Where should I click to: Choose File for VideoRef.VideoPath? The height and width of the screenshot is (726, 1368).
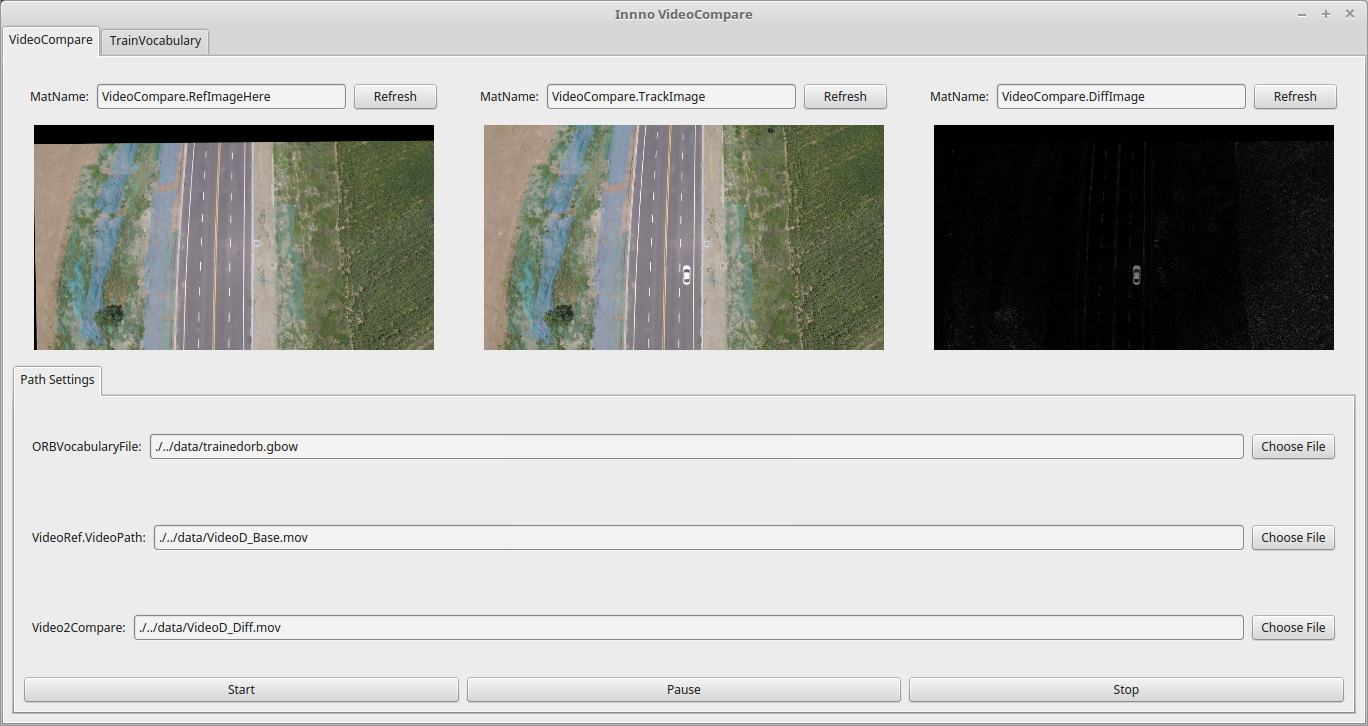(x=1293, y=538)
